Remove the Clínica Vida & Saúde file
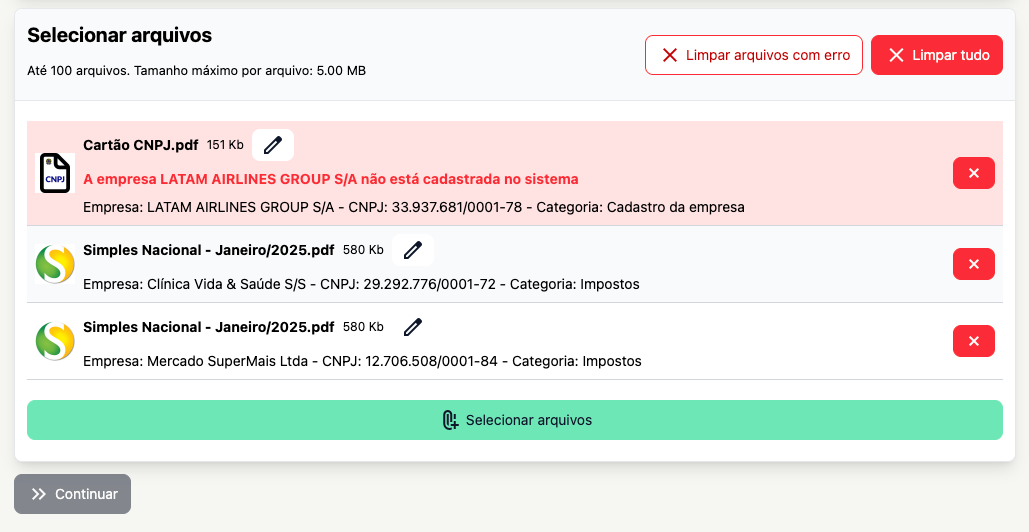Image resolution: width=1029 pixels, height=532 pixels. coord(973,264)
